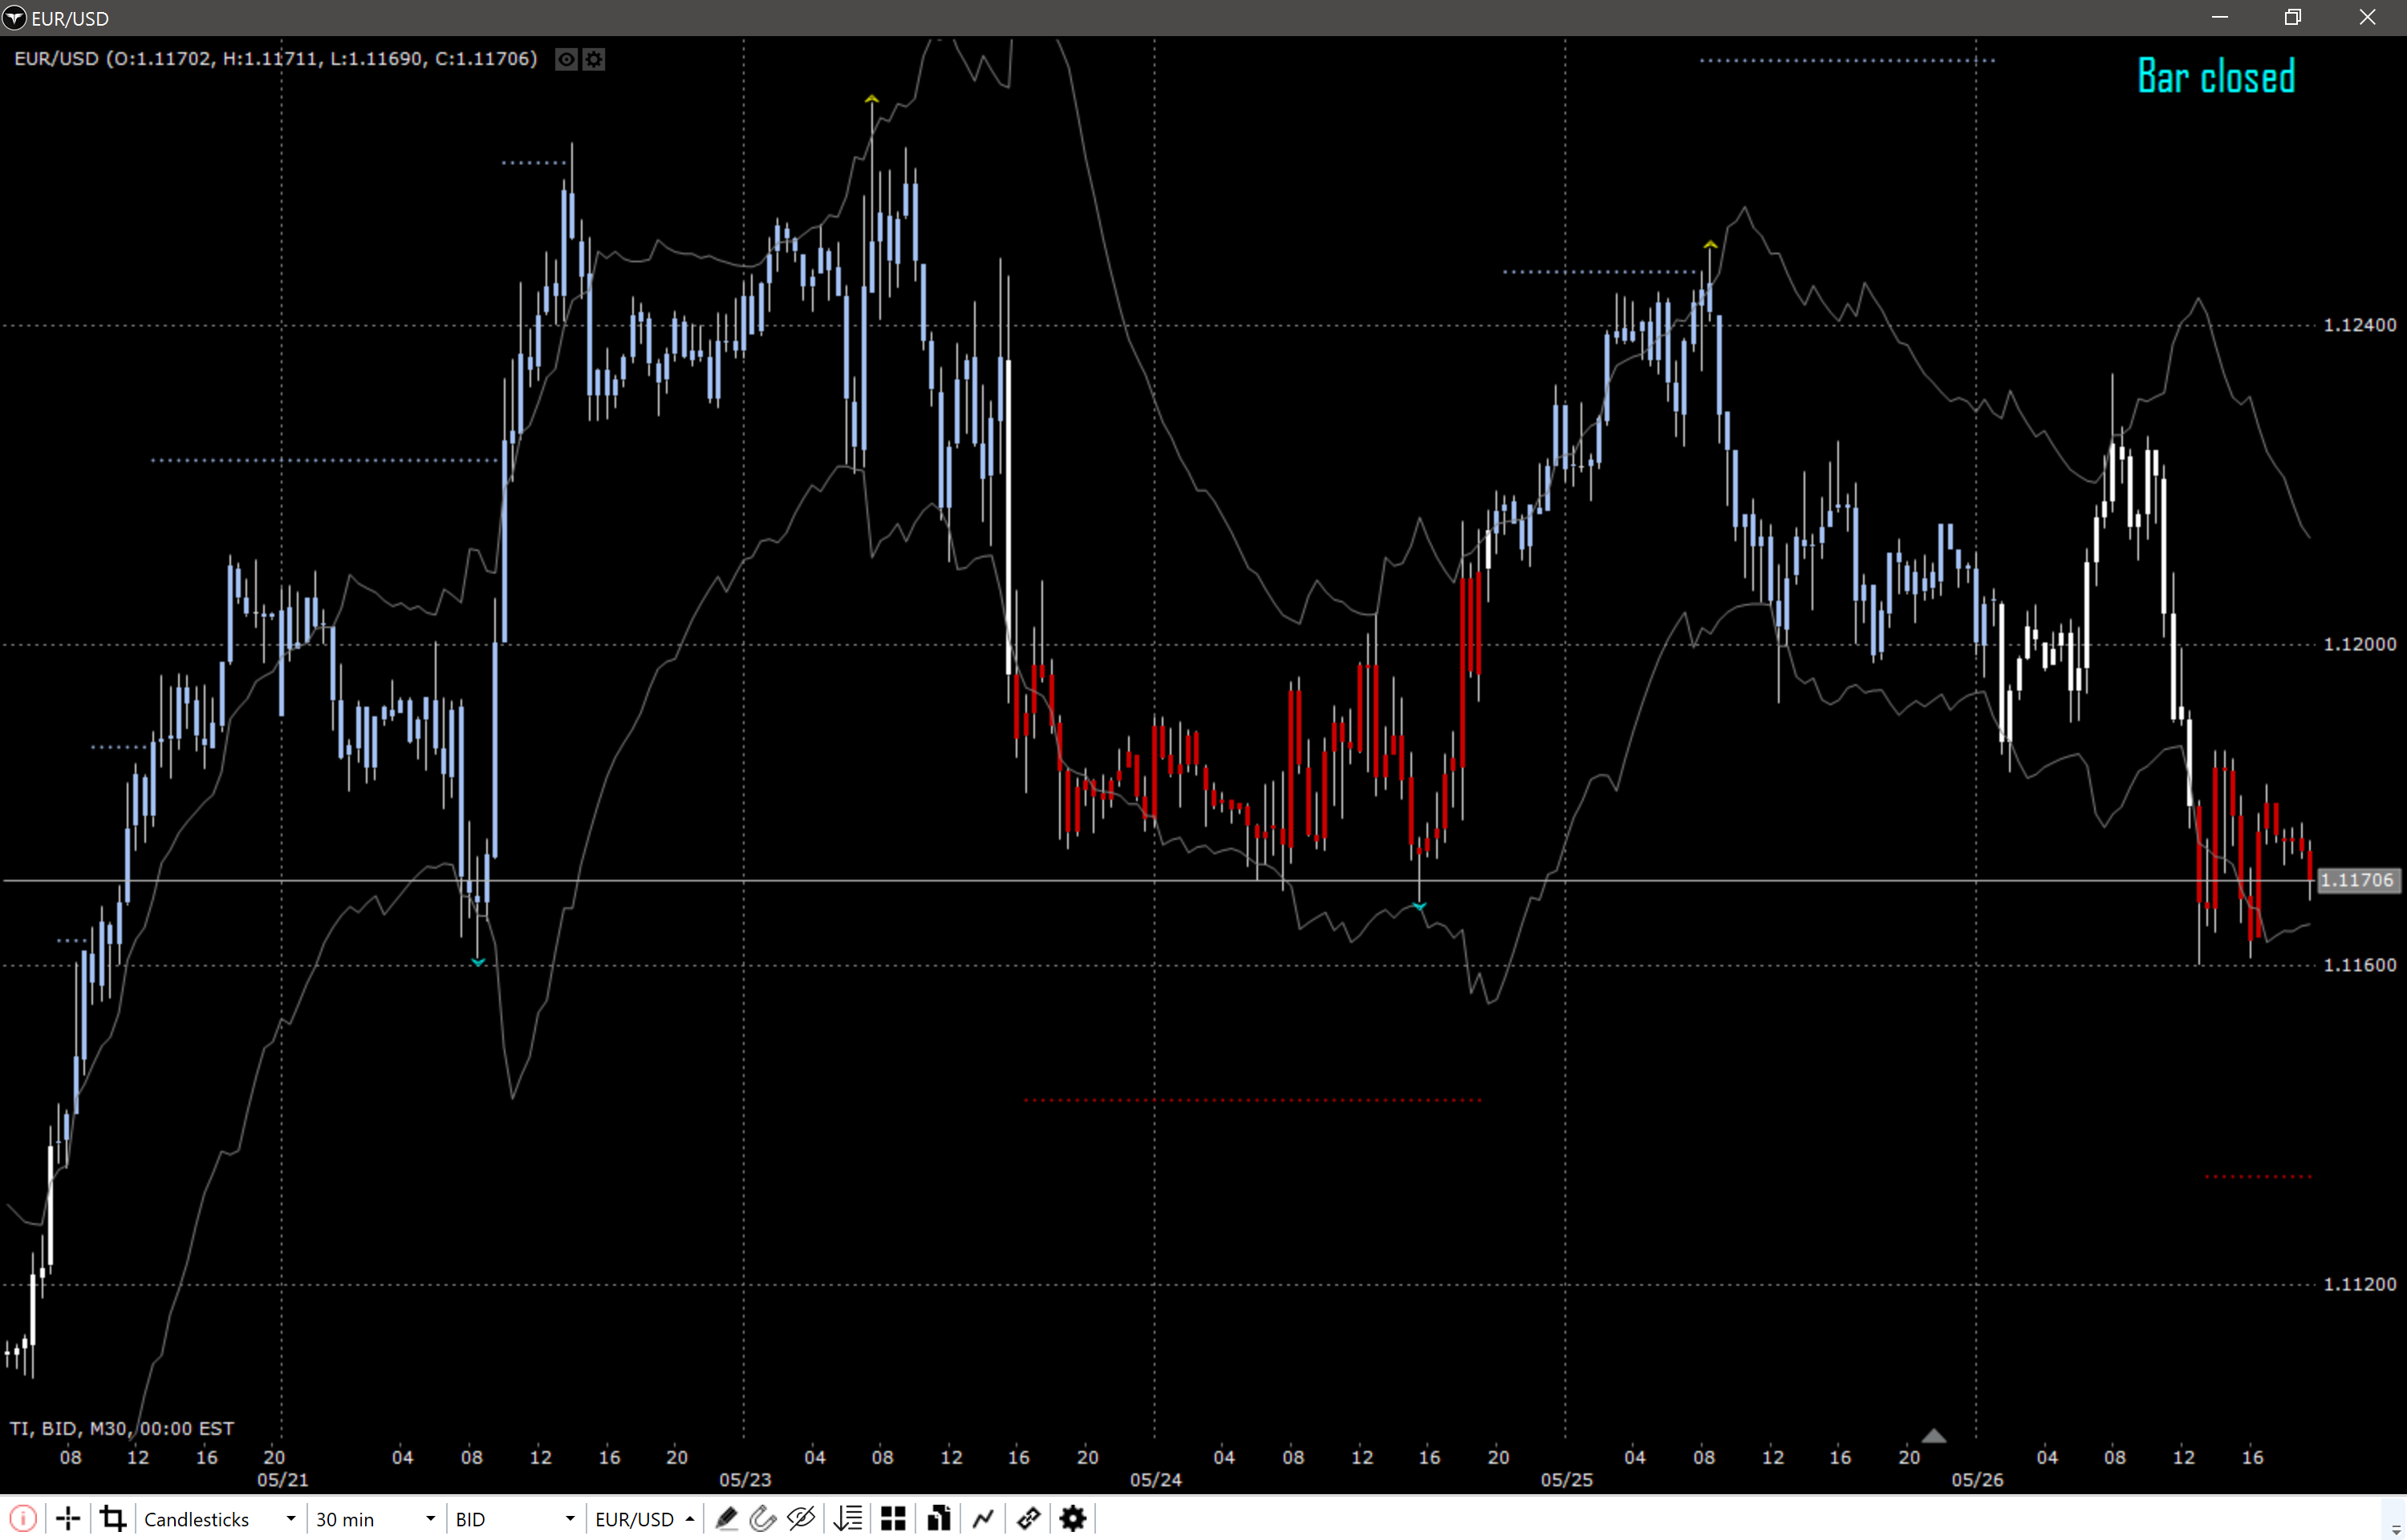Open series settings gear beside OHLC header
The height and width of the screenshot is (1540, 2407).
(x=594, y=59)
